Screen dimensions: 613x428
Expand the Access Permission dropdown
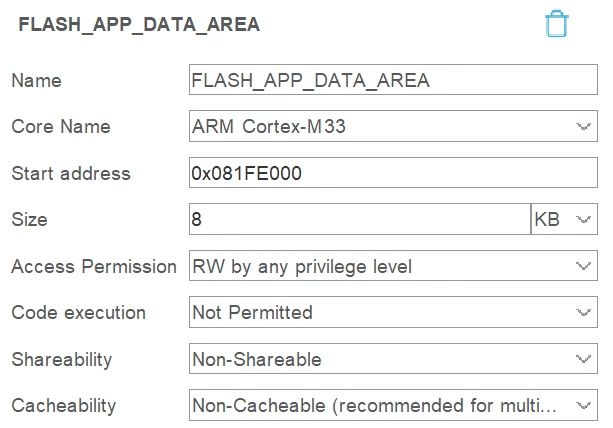393,266
